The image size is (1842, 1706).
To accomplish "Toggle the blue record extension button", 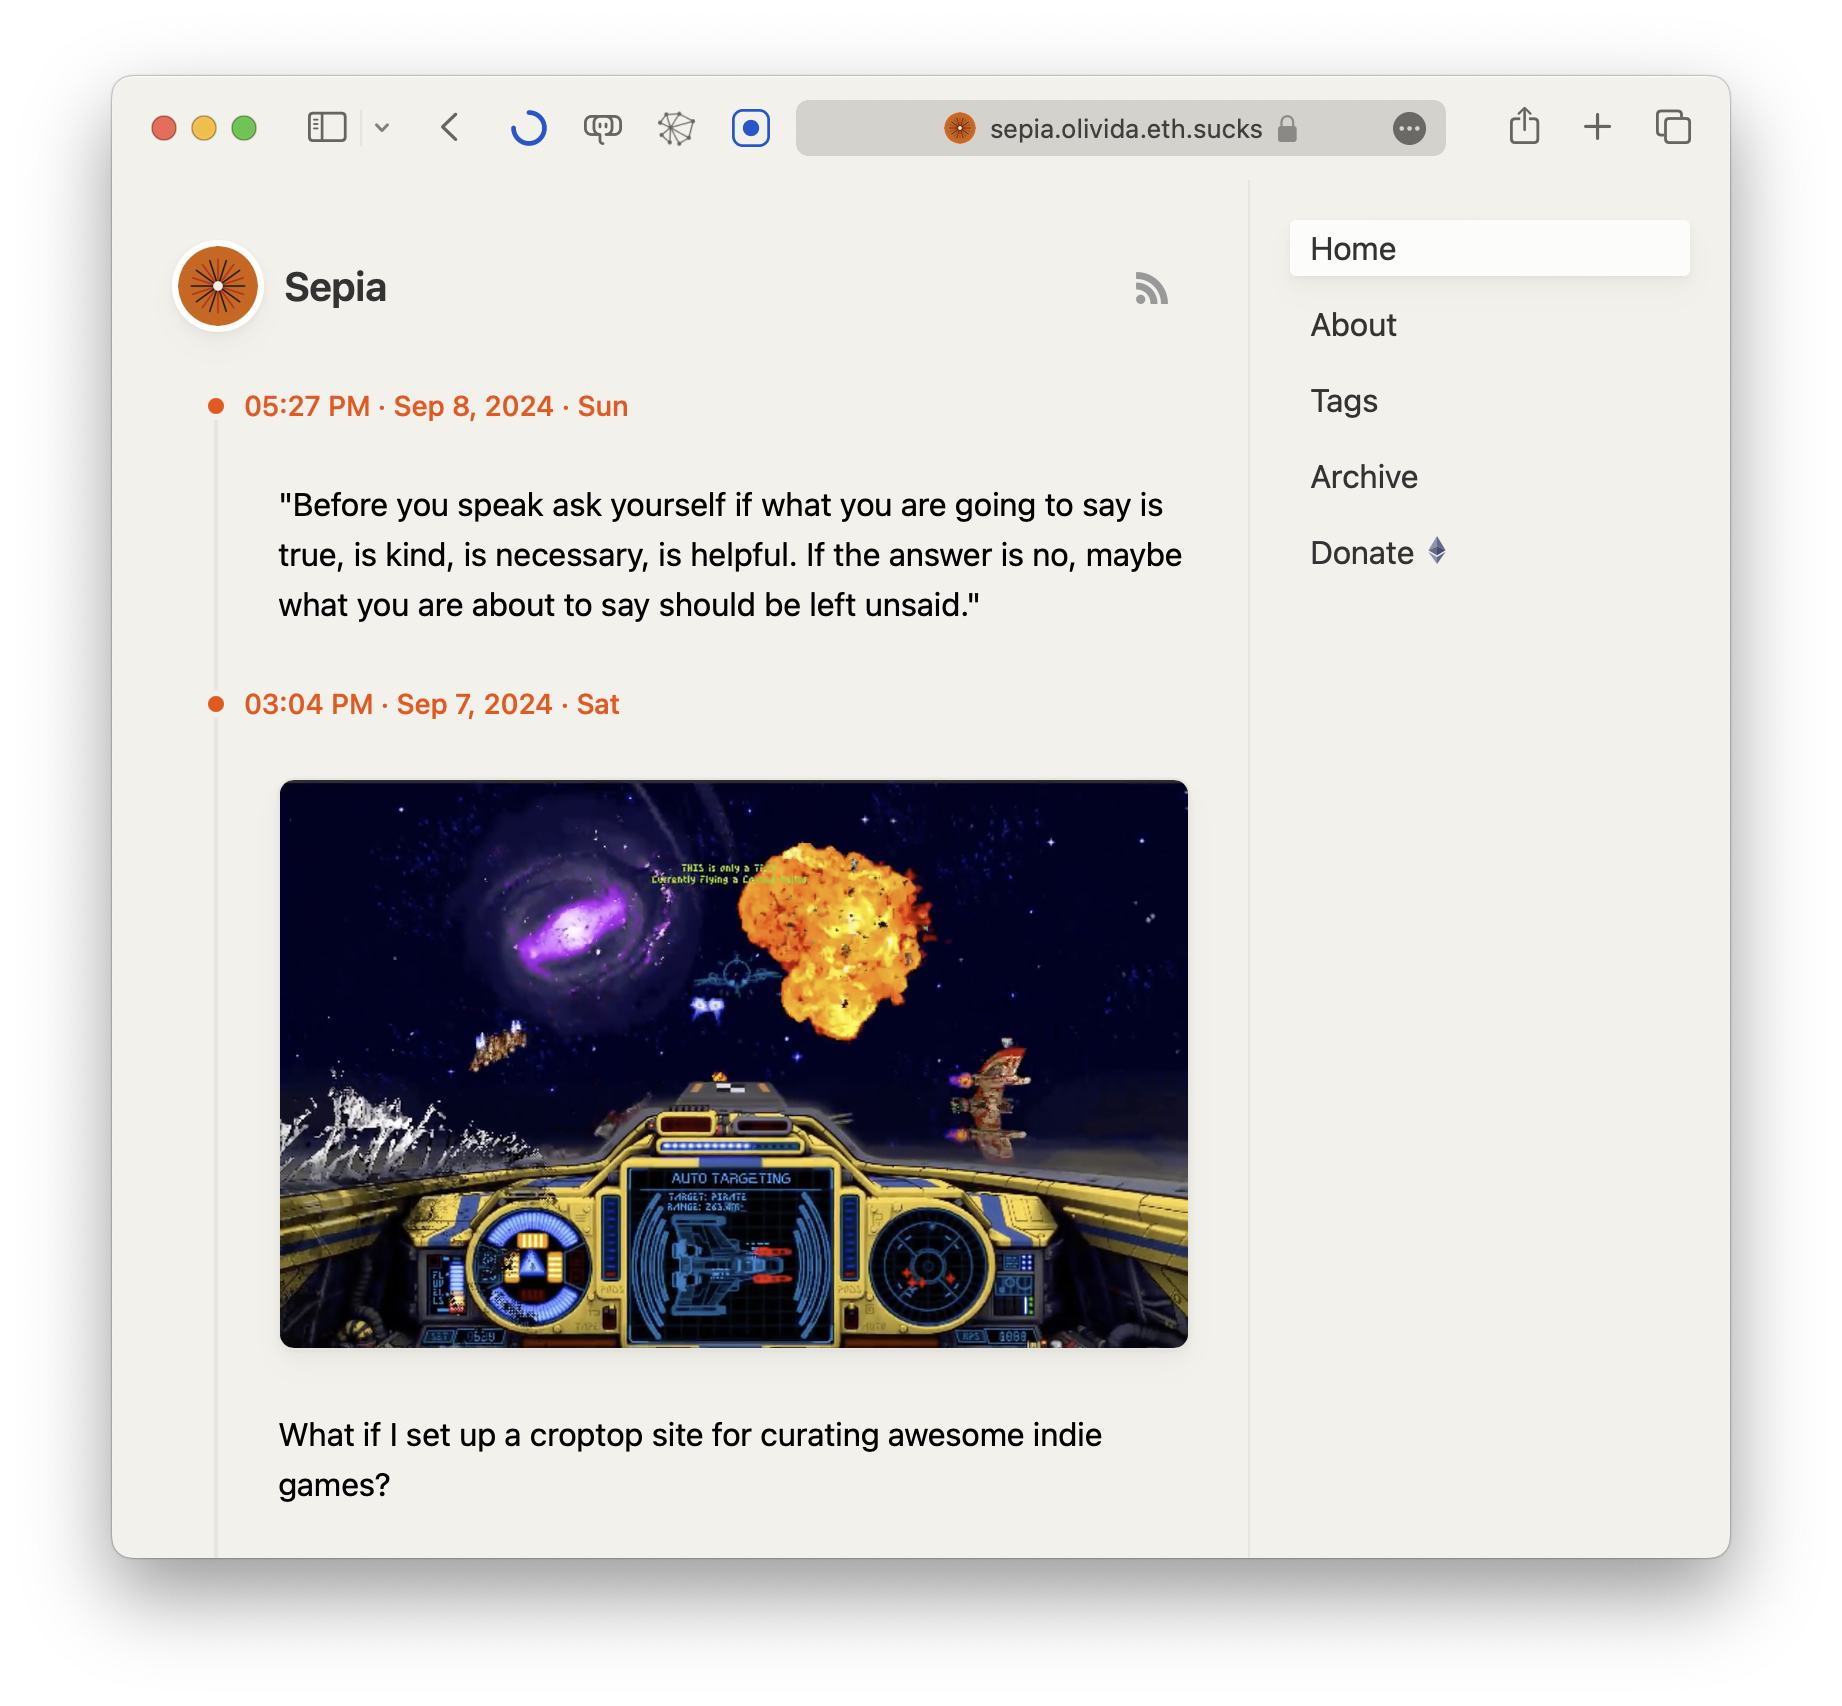I will (x=750, y=128).
